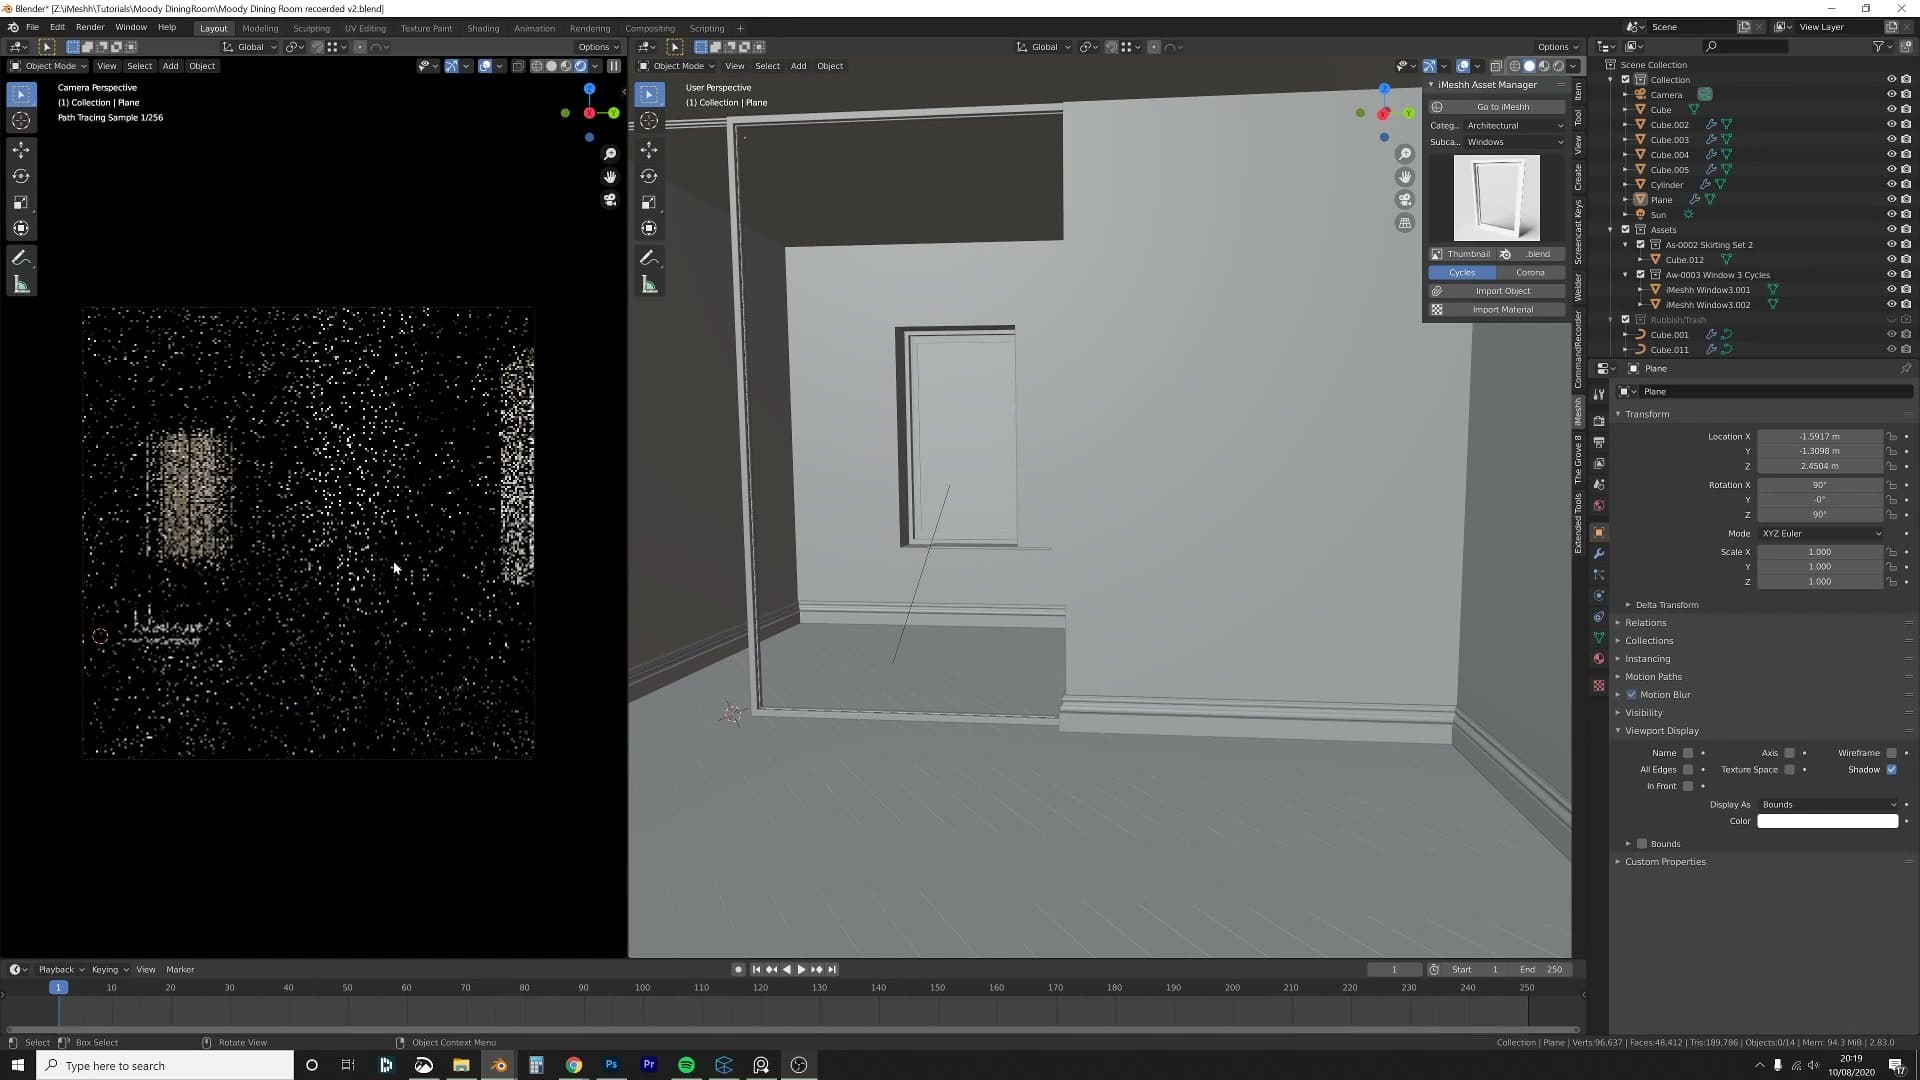Open Object Data properties tab

(x=1599, y=637)
